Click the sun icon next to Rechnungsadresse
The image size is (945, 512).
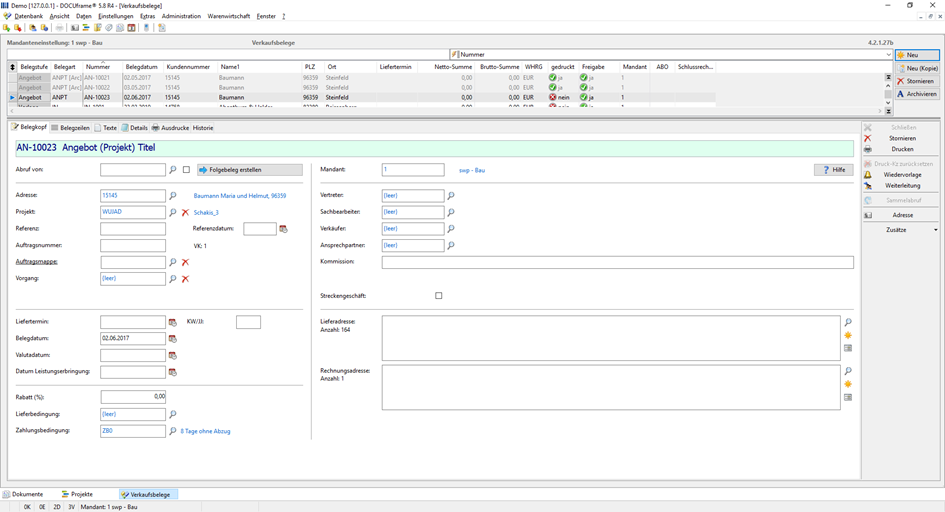point(848,384)
